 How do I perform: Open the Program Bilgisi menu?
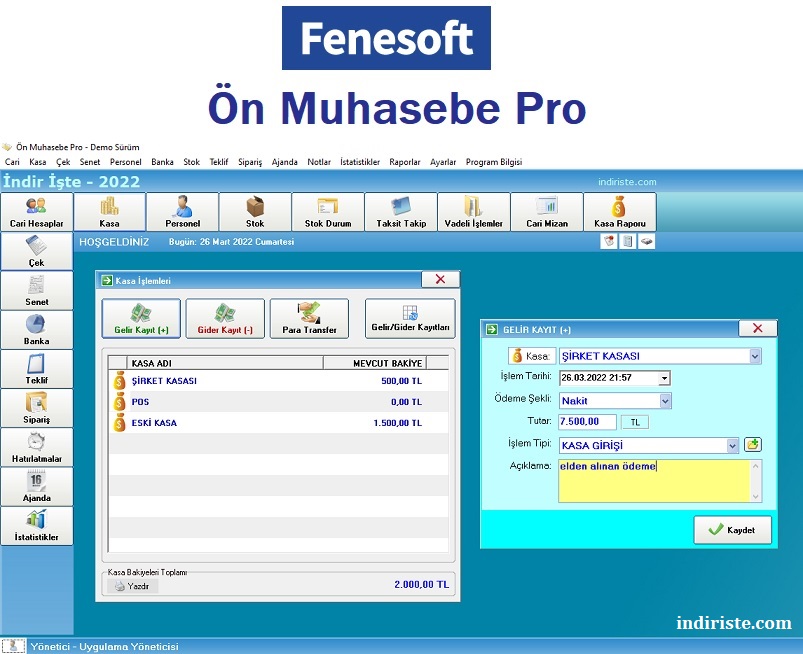494,162
